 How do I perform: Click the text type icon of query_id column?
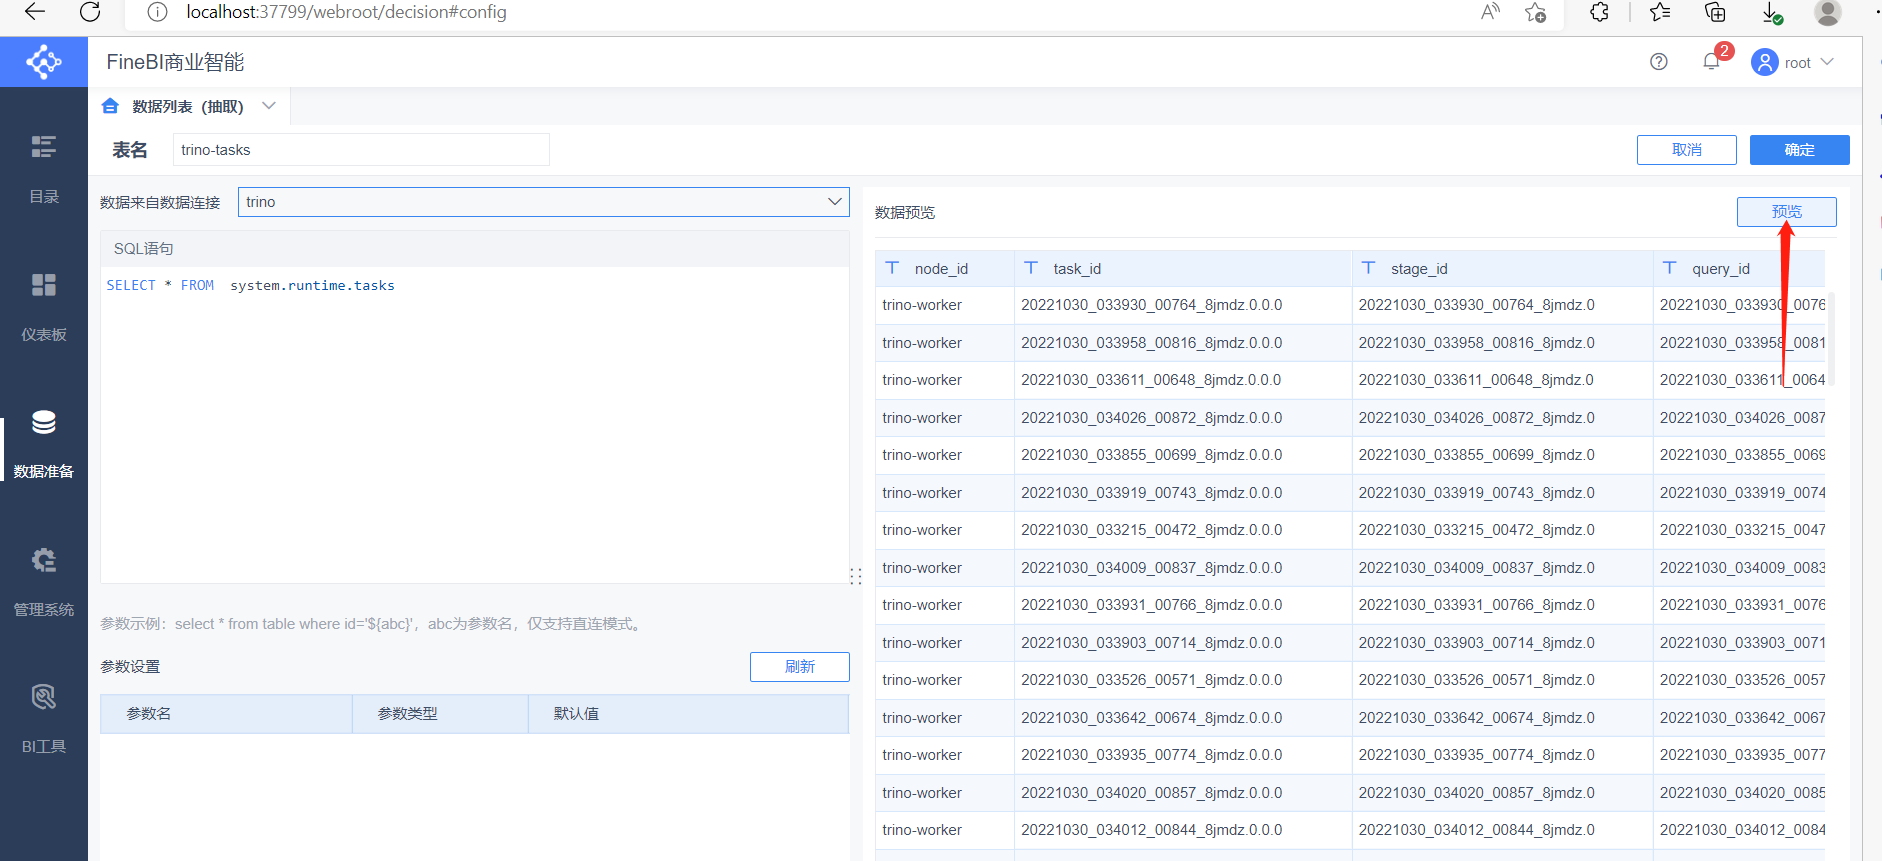pyautogui.click(x=1670, y=268)
